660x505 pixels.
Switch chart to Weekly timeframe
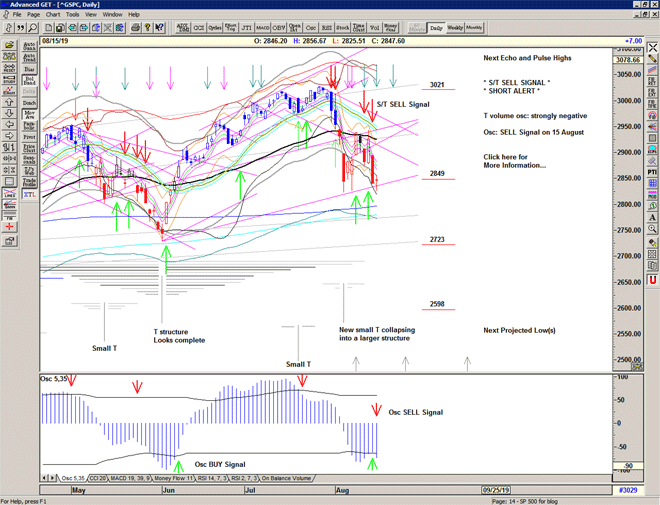point(455,28)
